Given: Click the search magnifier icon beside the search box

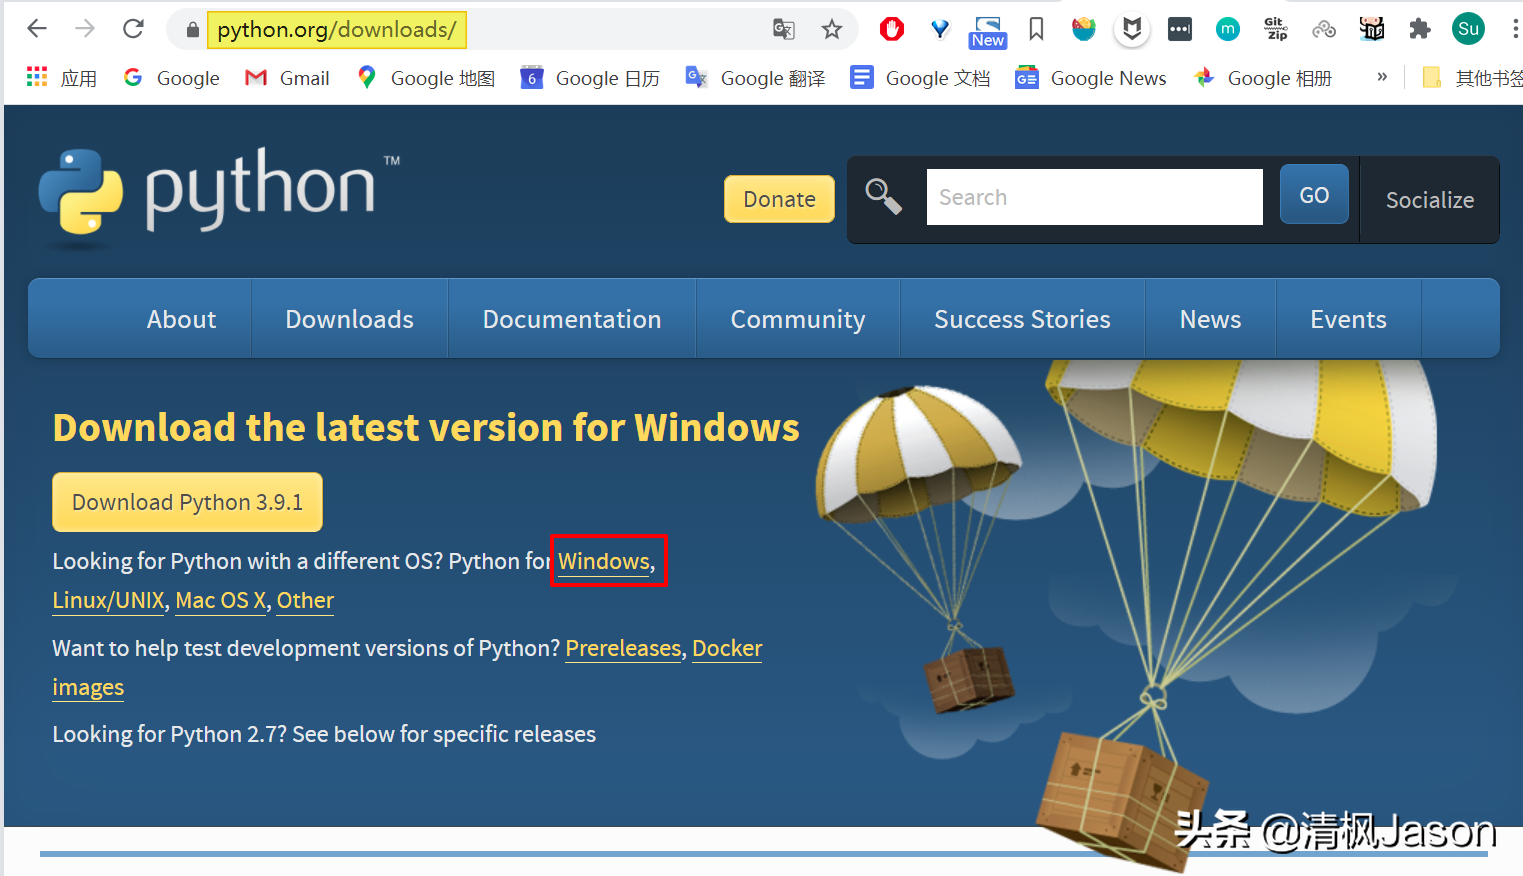Looking at the screenshot, I should tap(884, 196).
